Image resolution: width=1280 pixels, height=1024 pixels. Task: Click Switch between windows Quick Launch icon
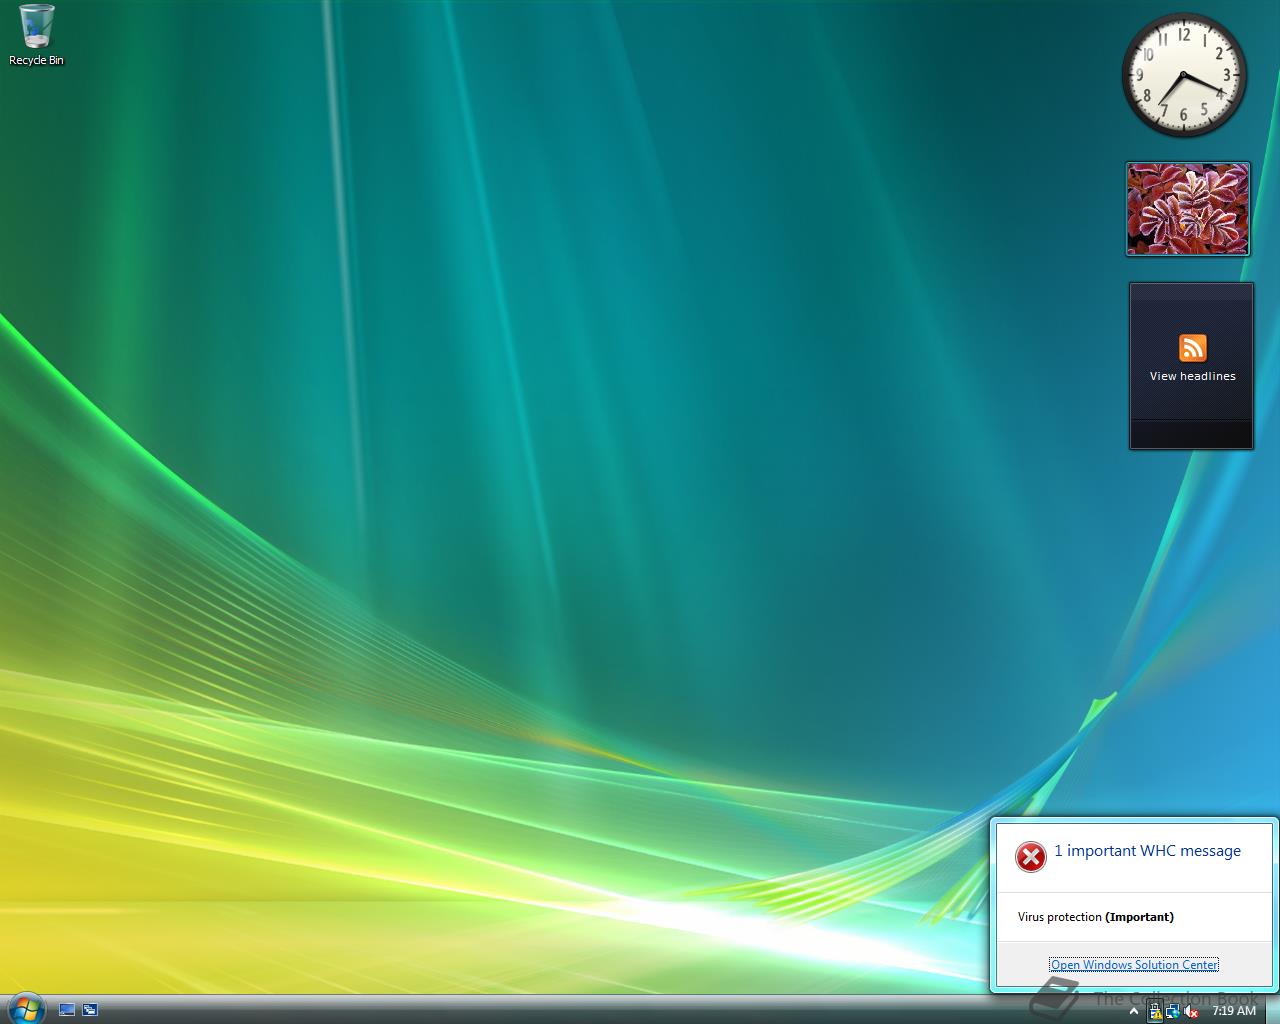90,1010
